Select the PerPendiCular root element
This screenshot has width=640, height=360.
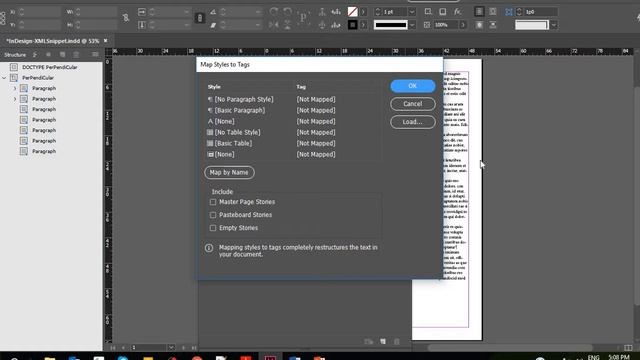[38, 78]
